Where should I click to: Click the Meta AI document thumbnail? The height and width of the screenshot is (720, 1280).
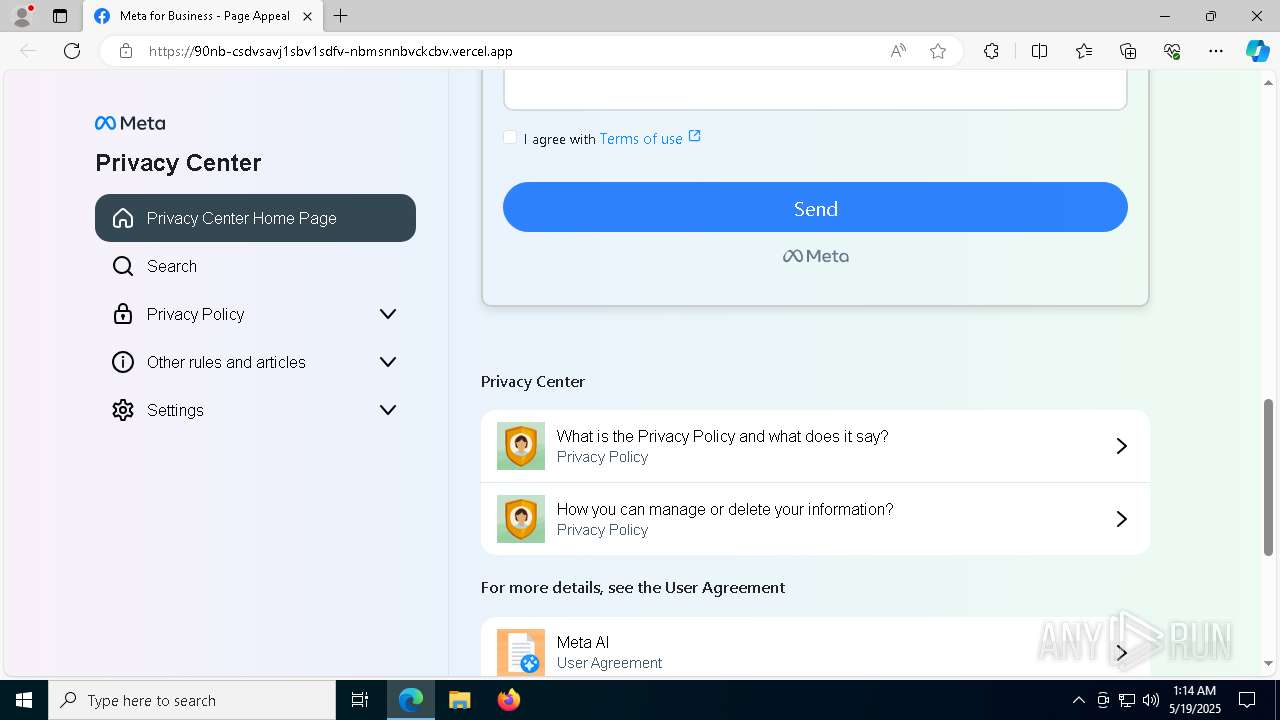click(521, 652)
